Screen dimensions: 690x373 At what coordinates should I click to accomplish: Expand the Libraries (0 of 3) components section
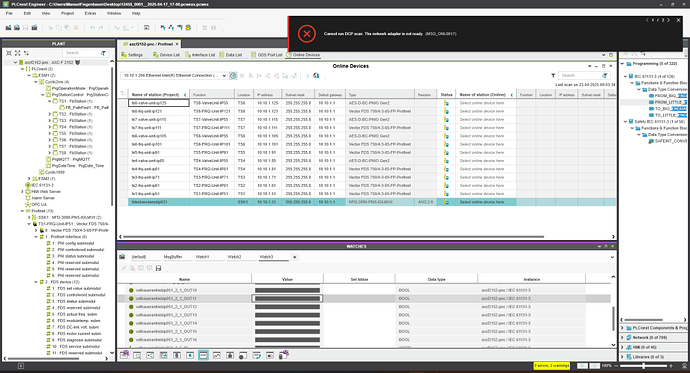tap(623, 357)
